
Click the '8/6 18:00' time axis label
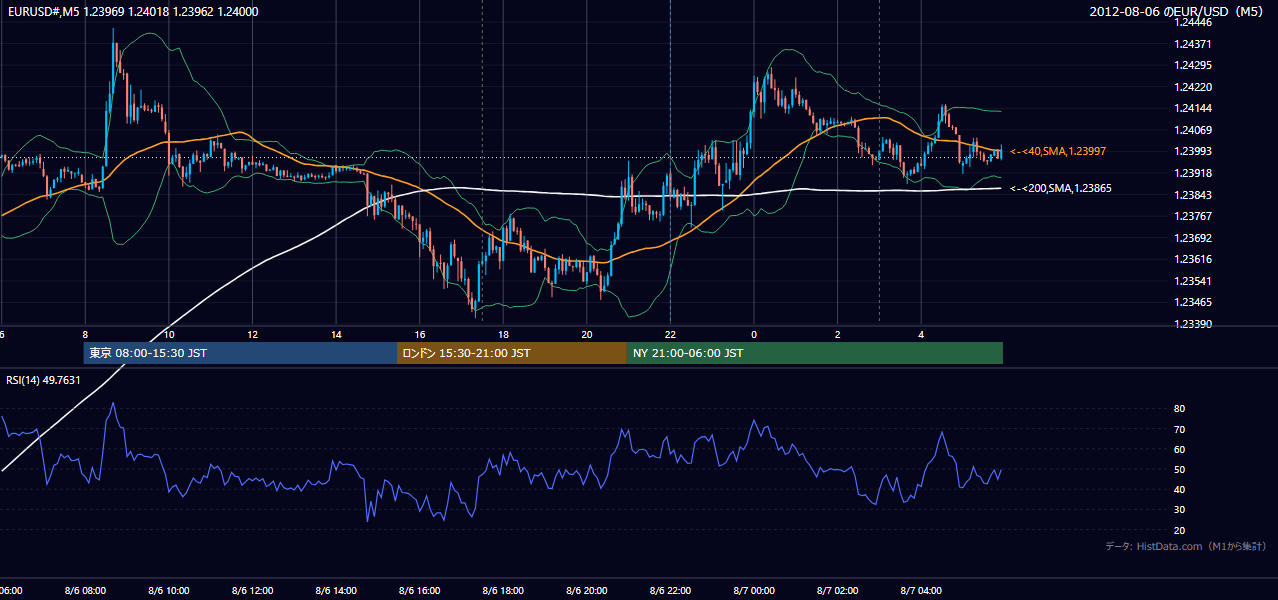coord(503,591)
